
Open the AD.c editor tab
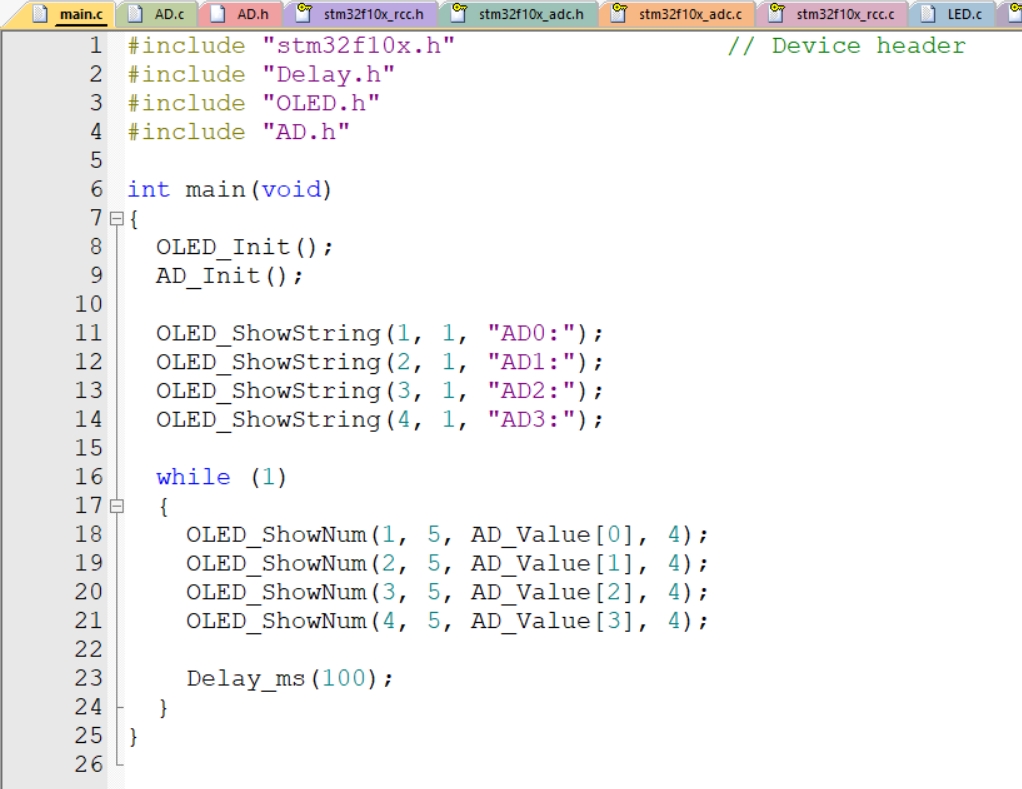156,14
